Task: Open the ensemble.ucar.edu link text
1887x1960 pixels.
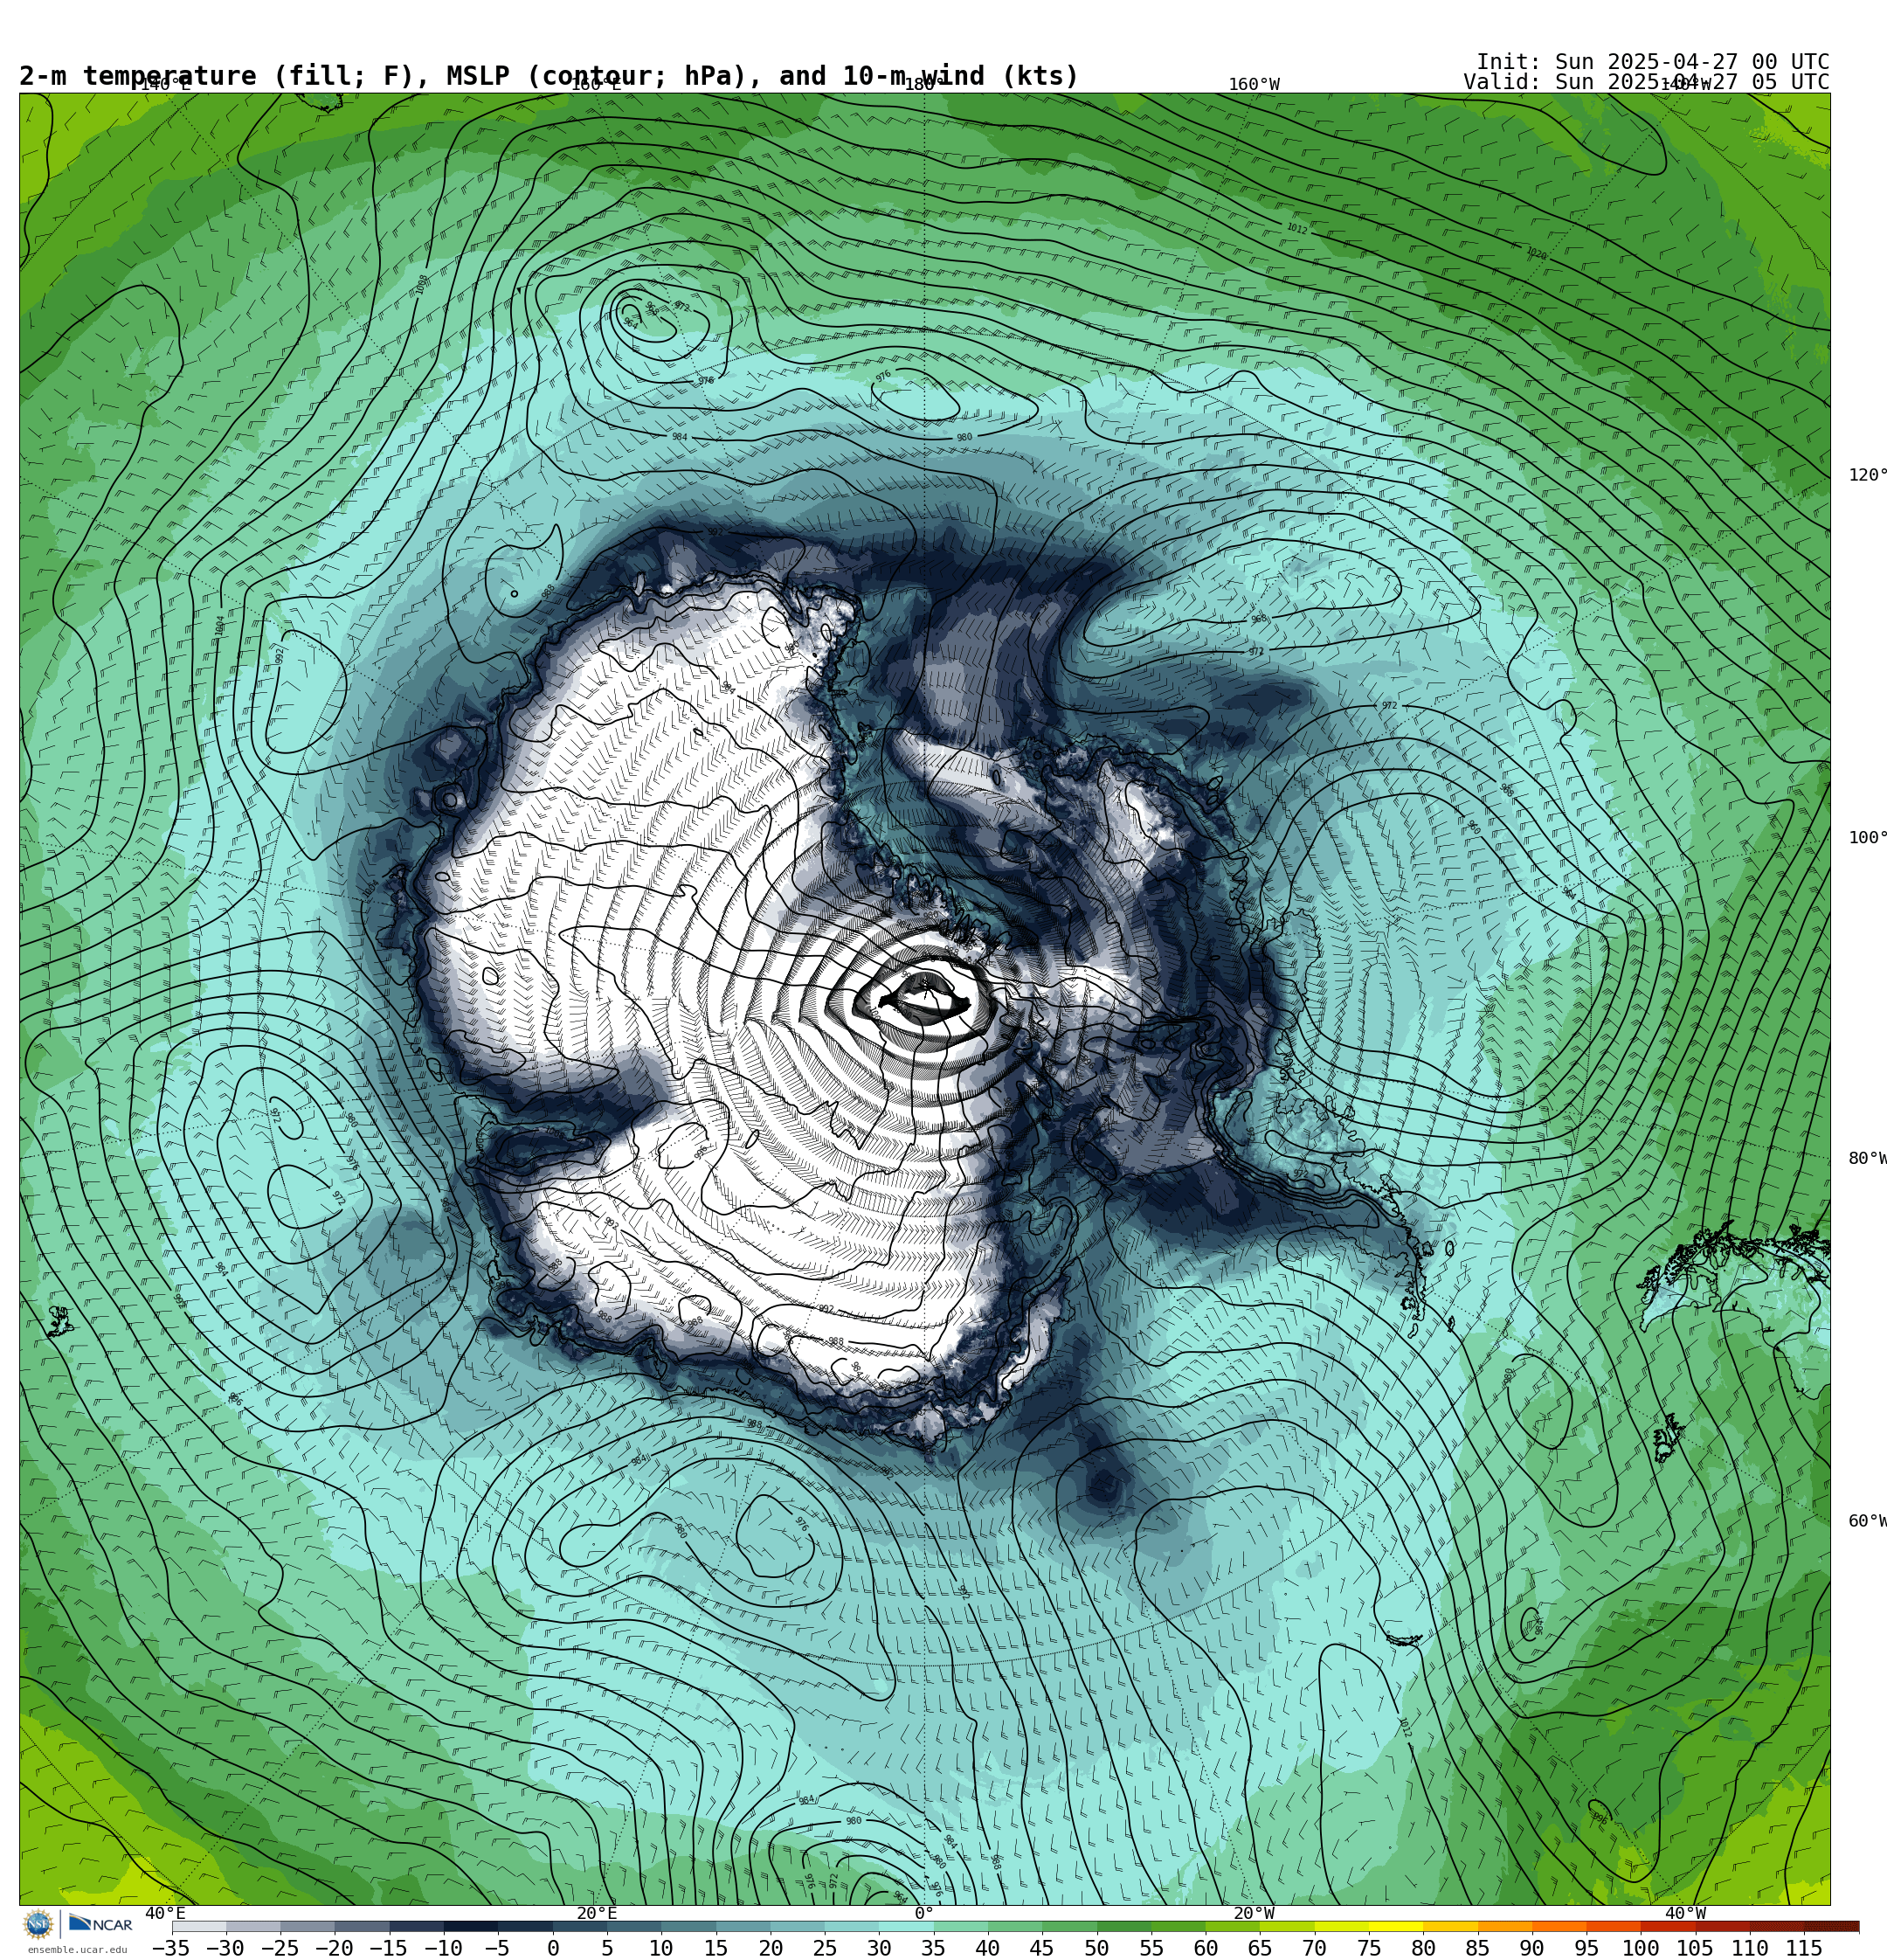Action: pos(78,1949)
